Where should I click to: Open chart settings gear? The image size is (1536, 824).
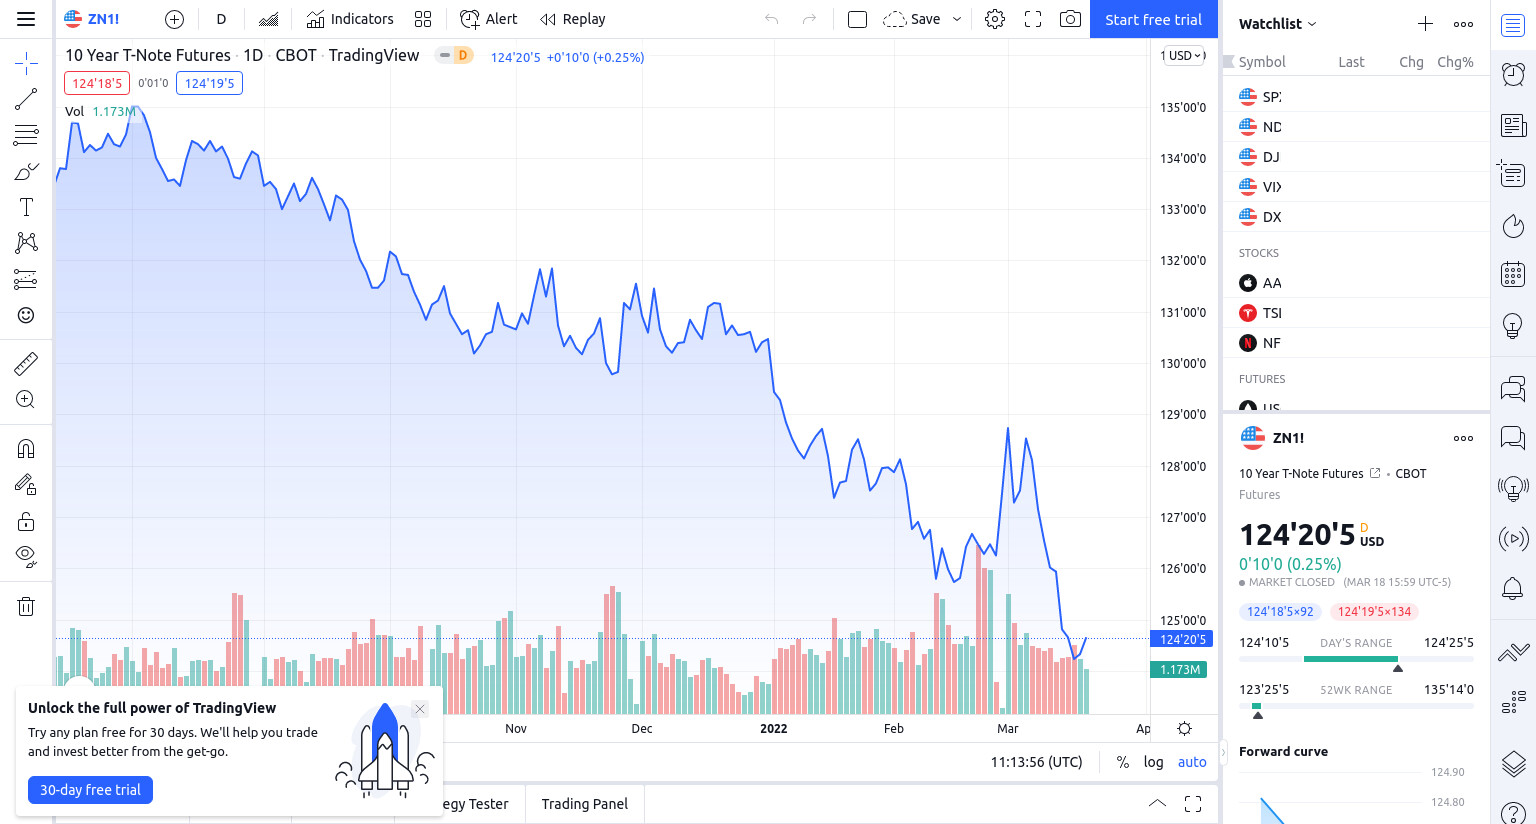coord(995,19)
